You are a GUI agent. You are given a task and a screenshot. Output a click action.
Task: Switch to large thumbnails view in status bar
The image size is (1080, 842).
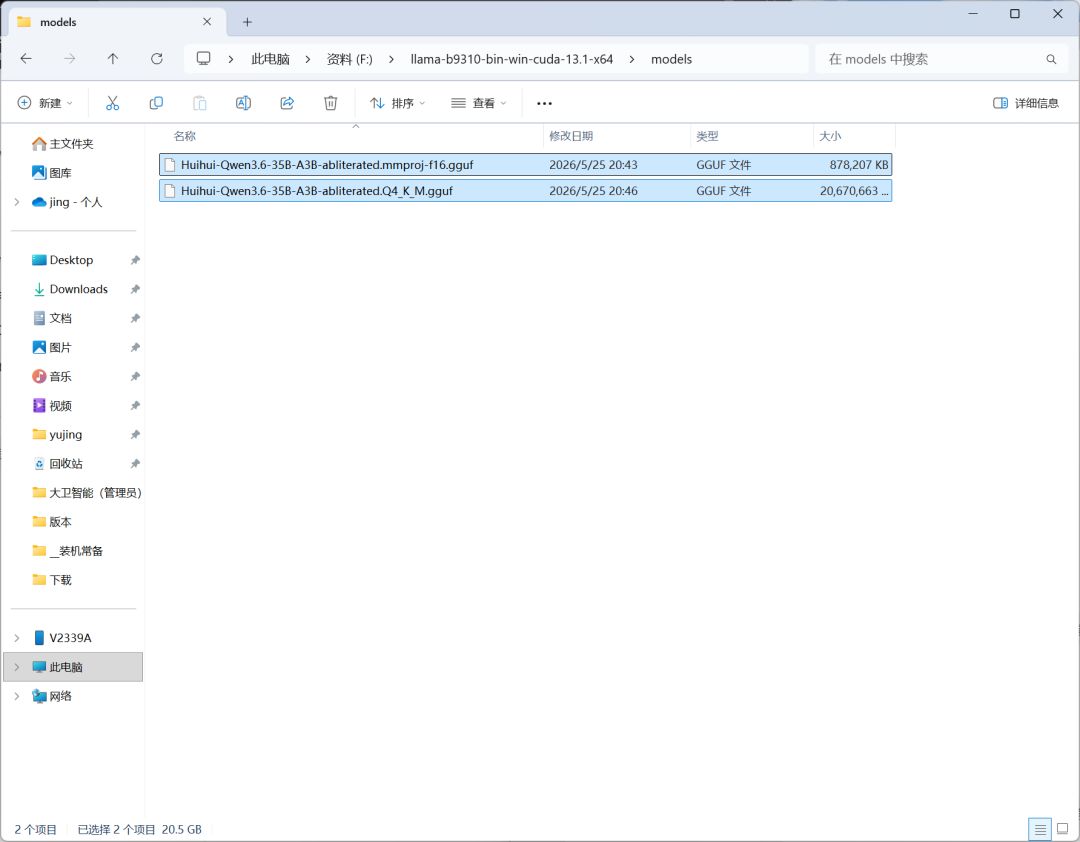tap(1063, 829)
